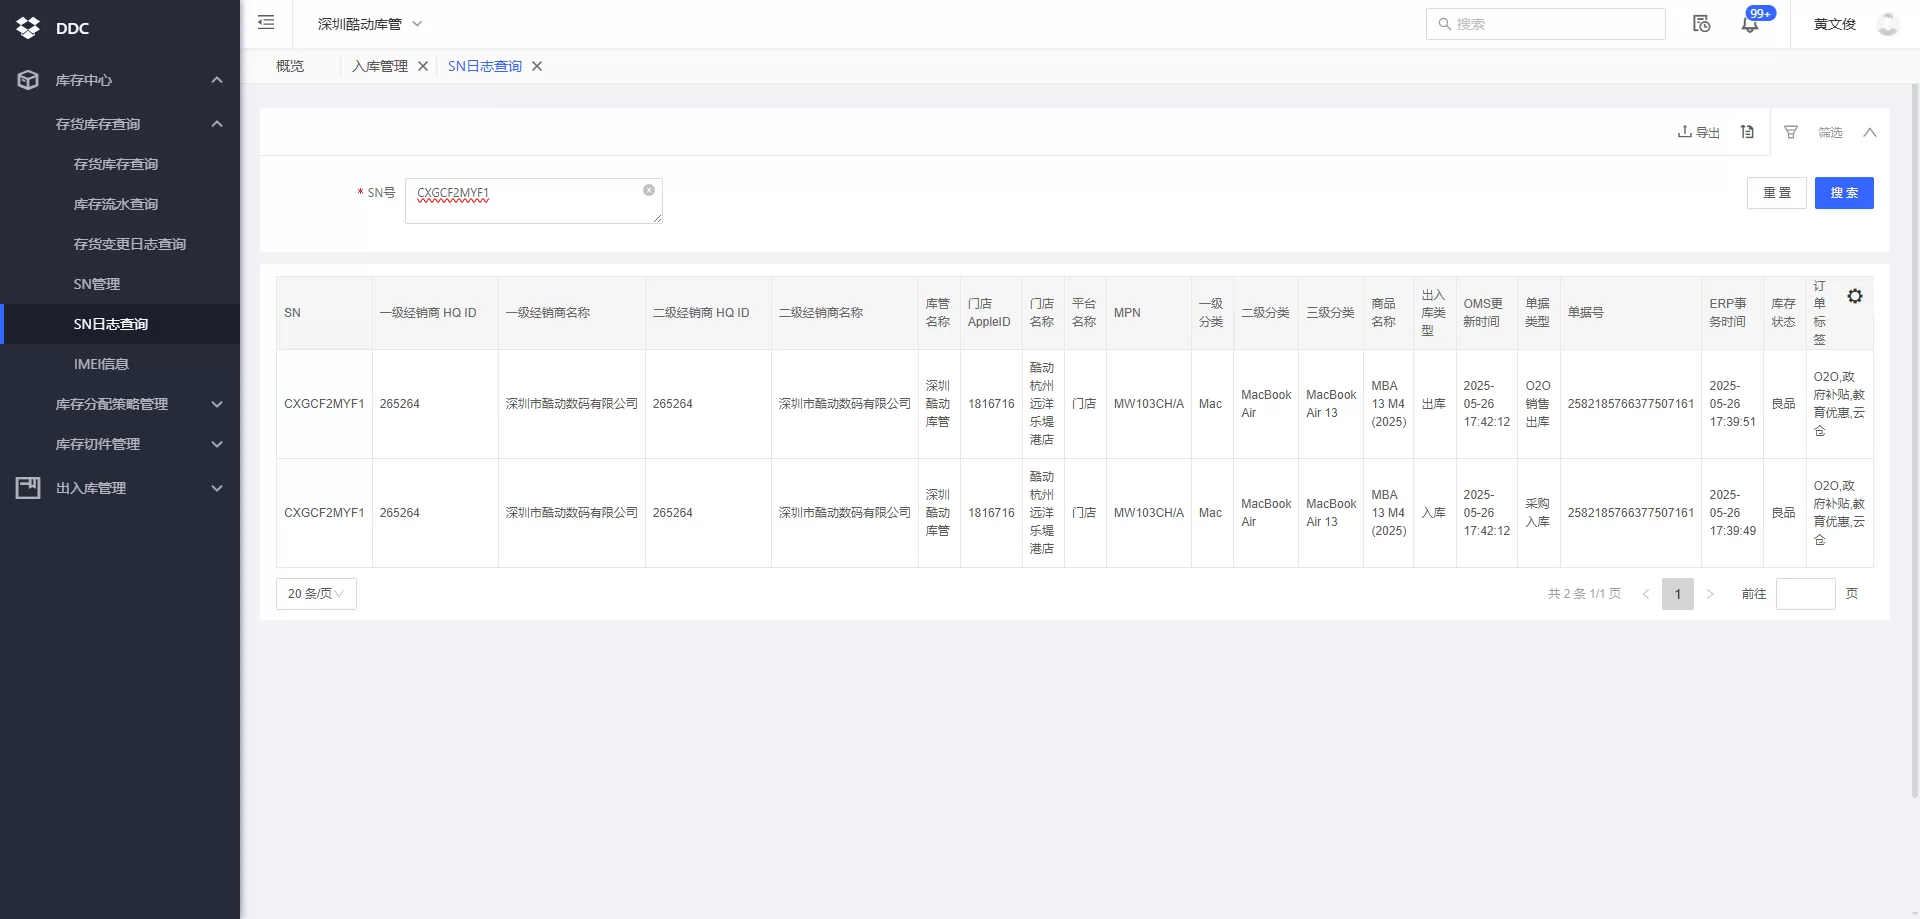
Task: Open the 20条/页 page size dropdown
Action: pos(316,594)
